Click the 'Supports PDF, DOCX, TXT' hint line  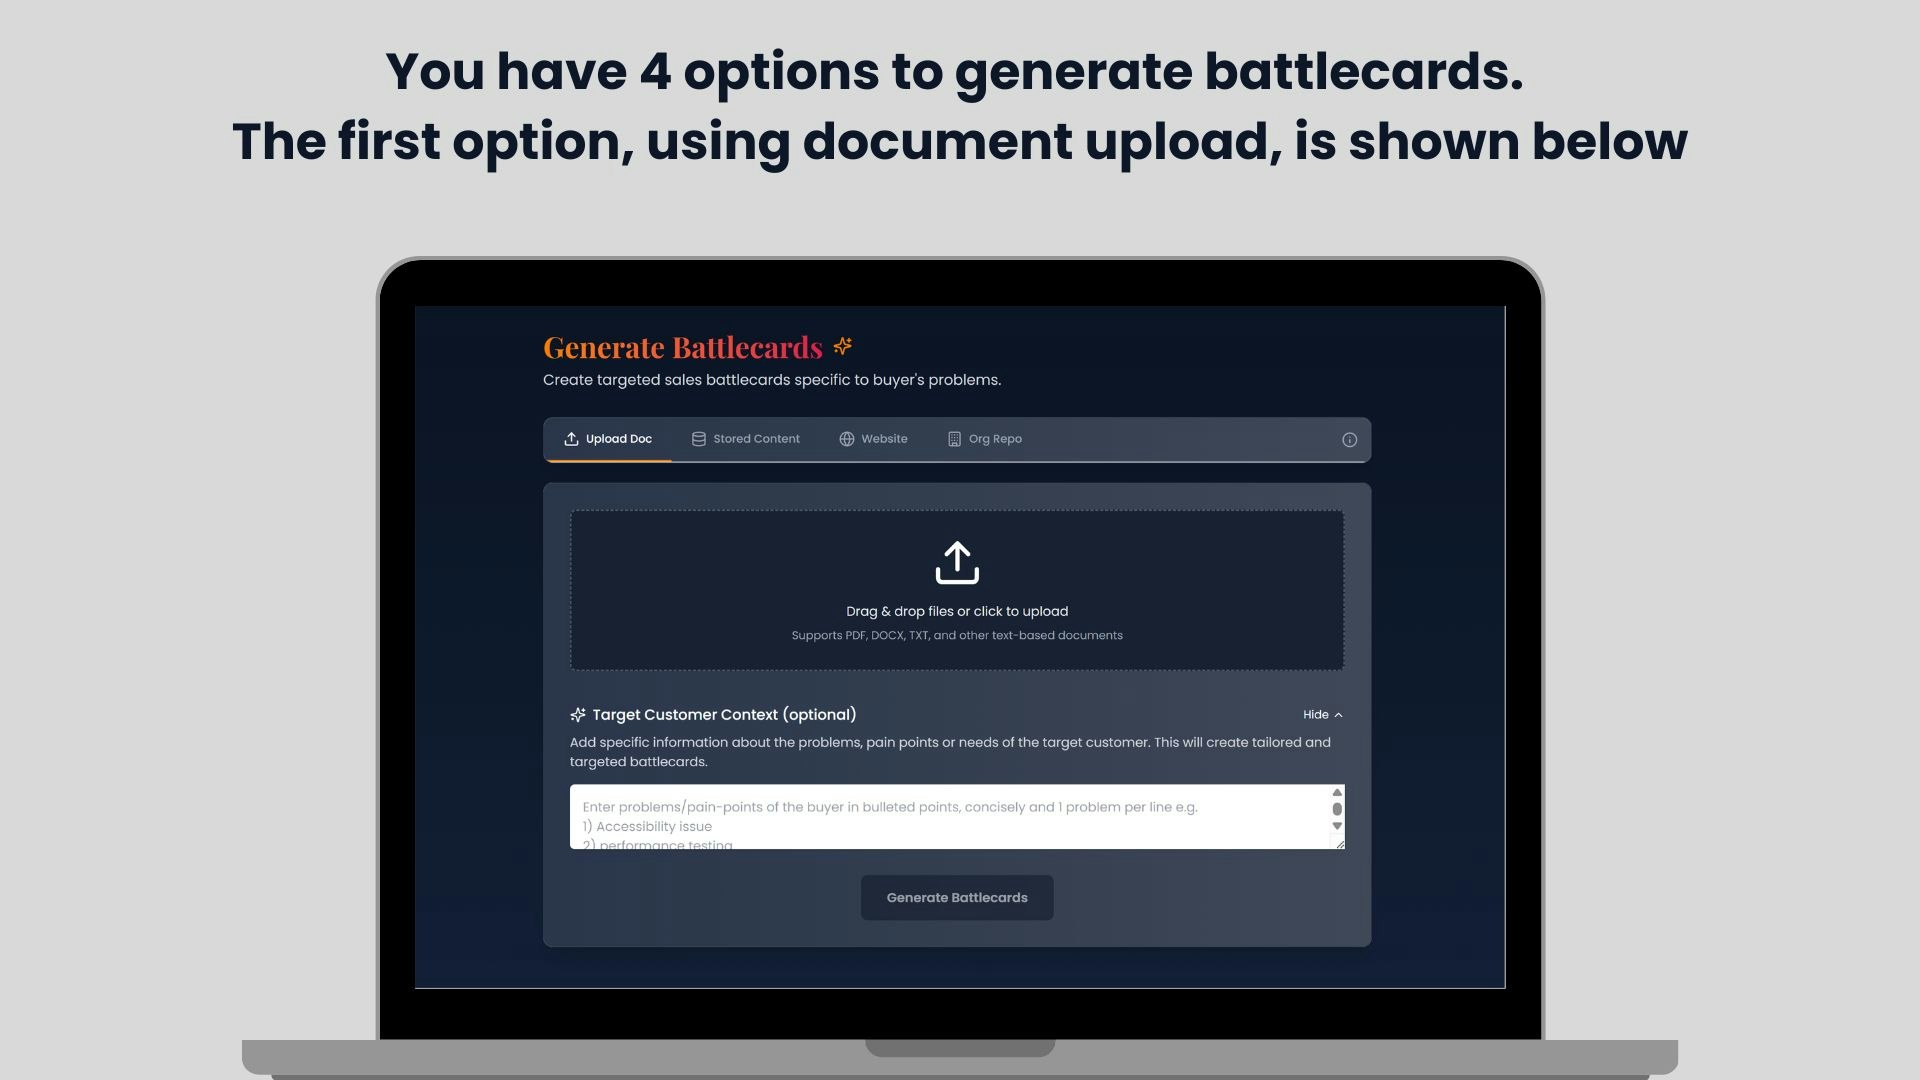pos(957,636)
